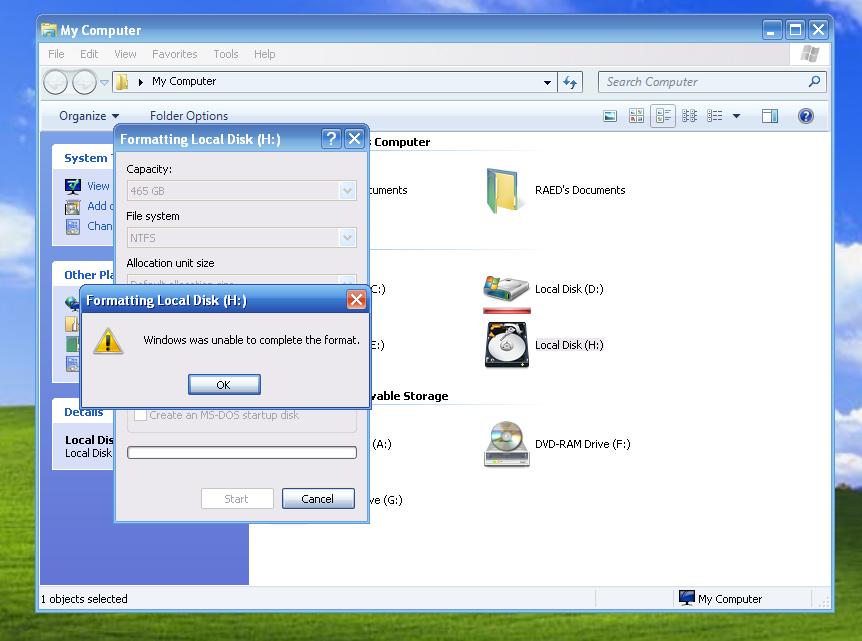
Task: Click OK in the format error dialog
Action: tap(224, 384)
